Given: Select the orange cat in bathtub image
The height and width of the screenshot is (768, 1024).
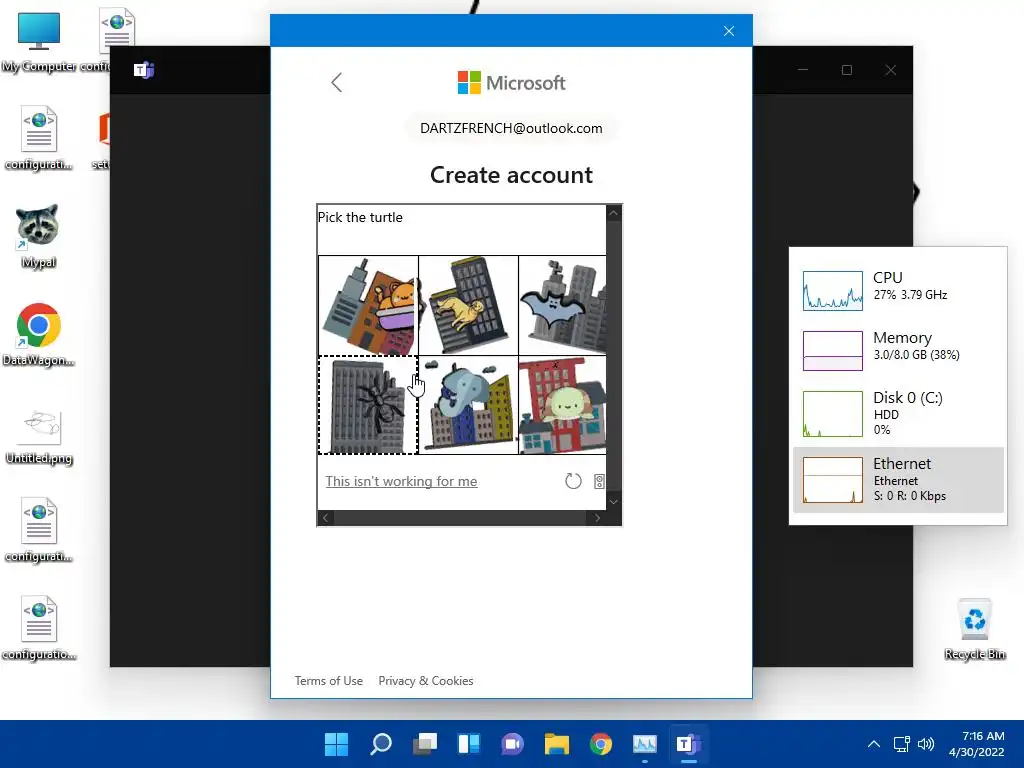Looking at the screenshot, I should (368, 306).
